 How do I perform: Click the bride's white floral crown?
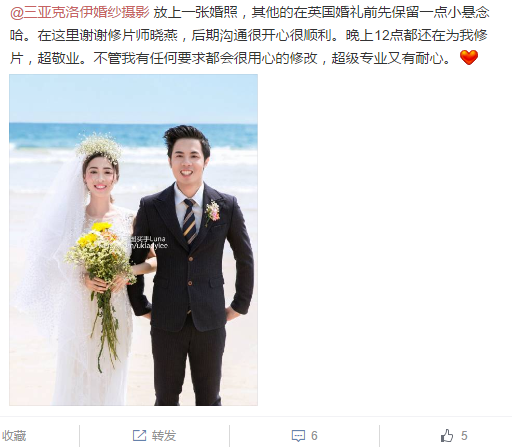(99, 147)
